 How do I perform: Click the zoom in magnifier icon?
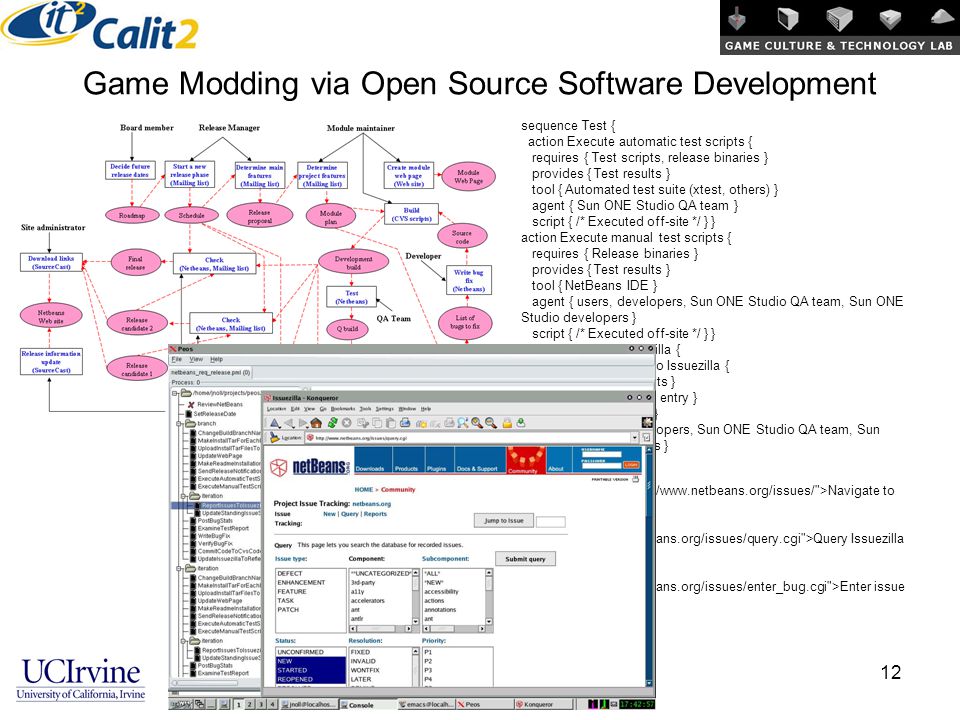pos(477,422)
